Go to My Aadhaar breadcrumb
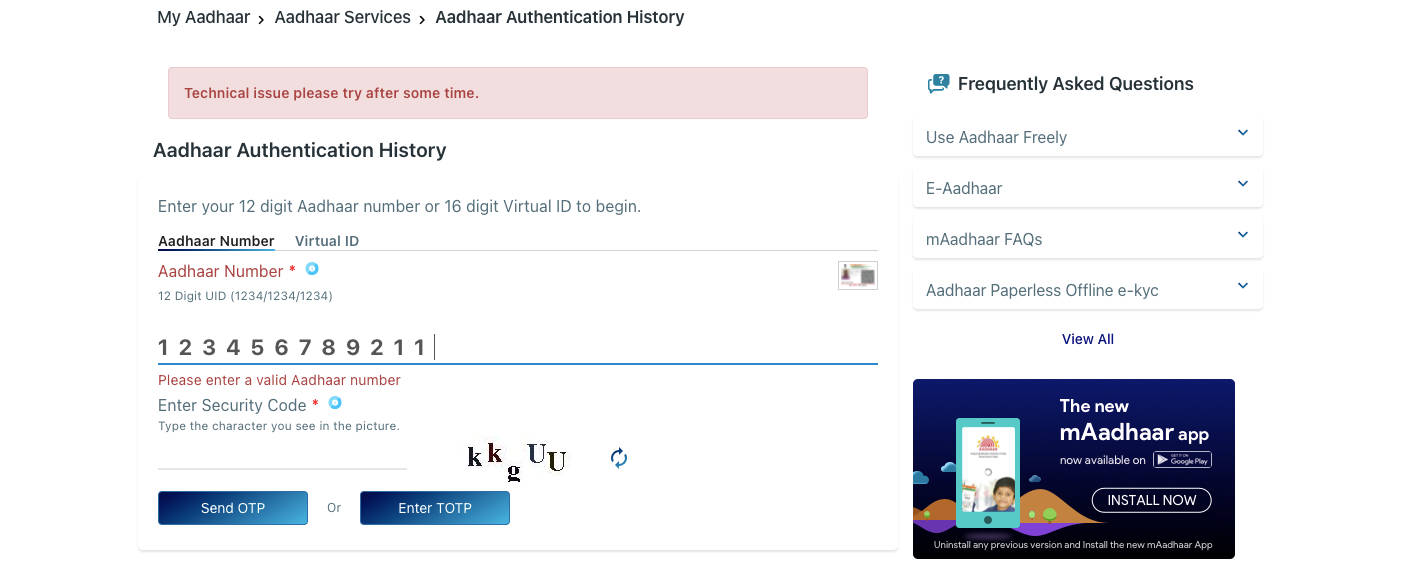The height and width of the screenshot is (575, 1426). (x=204, y=17)
